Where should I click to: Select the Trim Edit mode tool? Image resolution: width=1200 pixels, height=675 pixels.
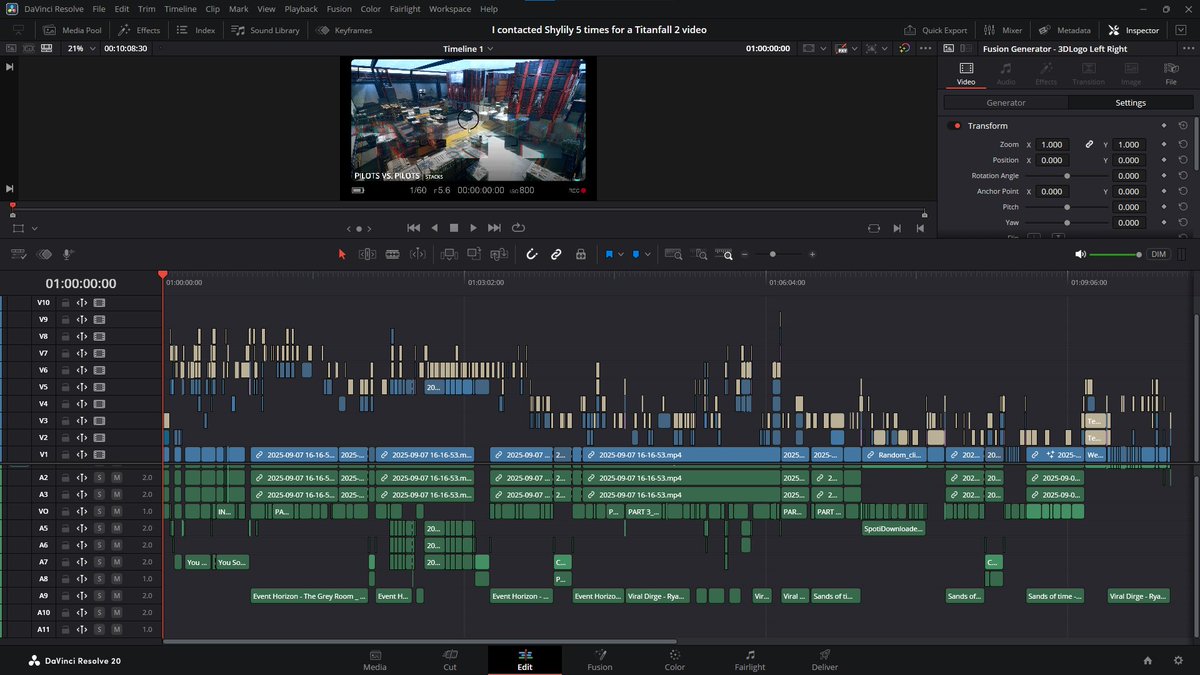(x=367, y=254)
